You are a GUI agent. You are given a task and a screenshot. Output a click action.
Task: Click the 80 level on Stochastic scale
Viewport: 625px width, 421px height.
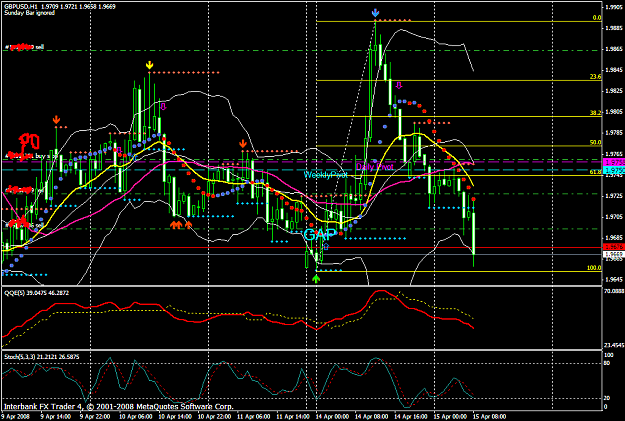(607, 363)
